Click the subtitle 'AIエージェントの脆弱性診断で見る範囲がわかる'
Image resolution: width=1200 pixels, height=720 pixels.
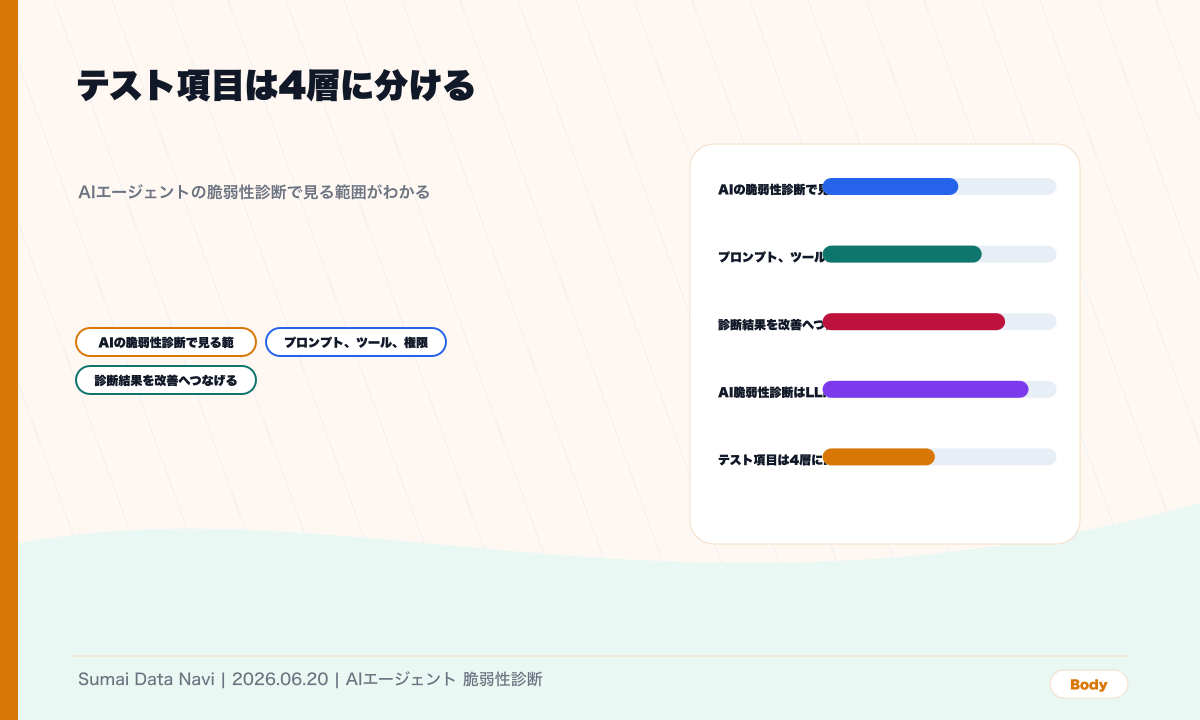[x=254, y=192]
